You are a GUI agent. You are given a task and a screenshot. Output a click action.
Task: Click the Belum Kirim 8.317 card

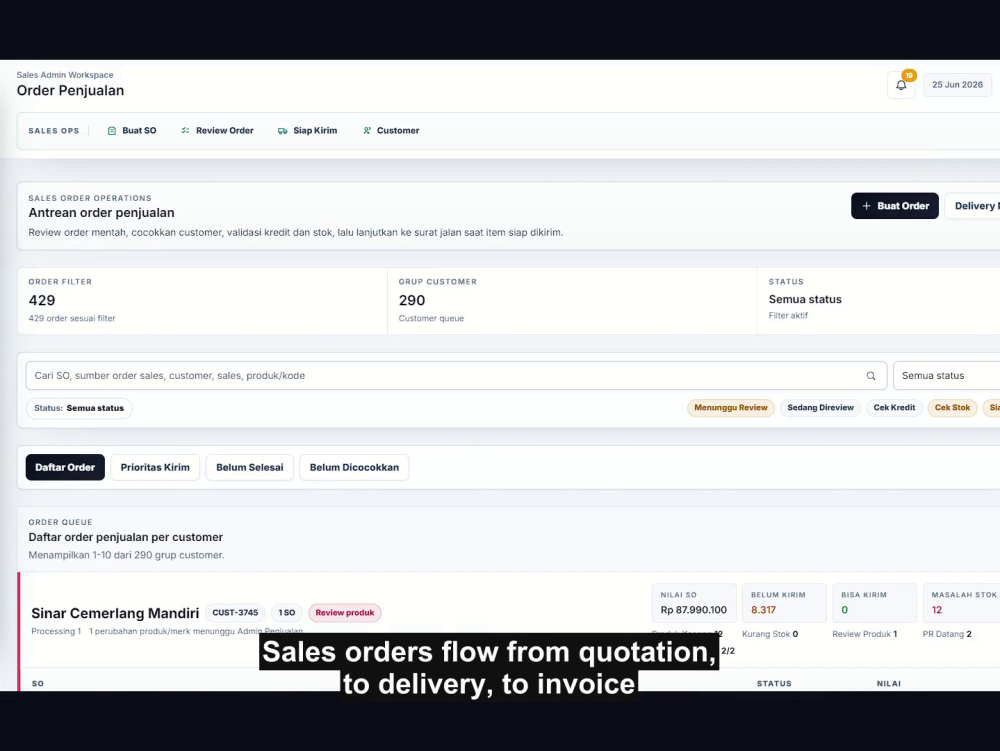[x=784, y=603]
